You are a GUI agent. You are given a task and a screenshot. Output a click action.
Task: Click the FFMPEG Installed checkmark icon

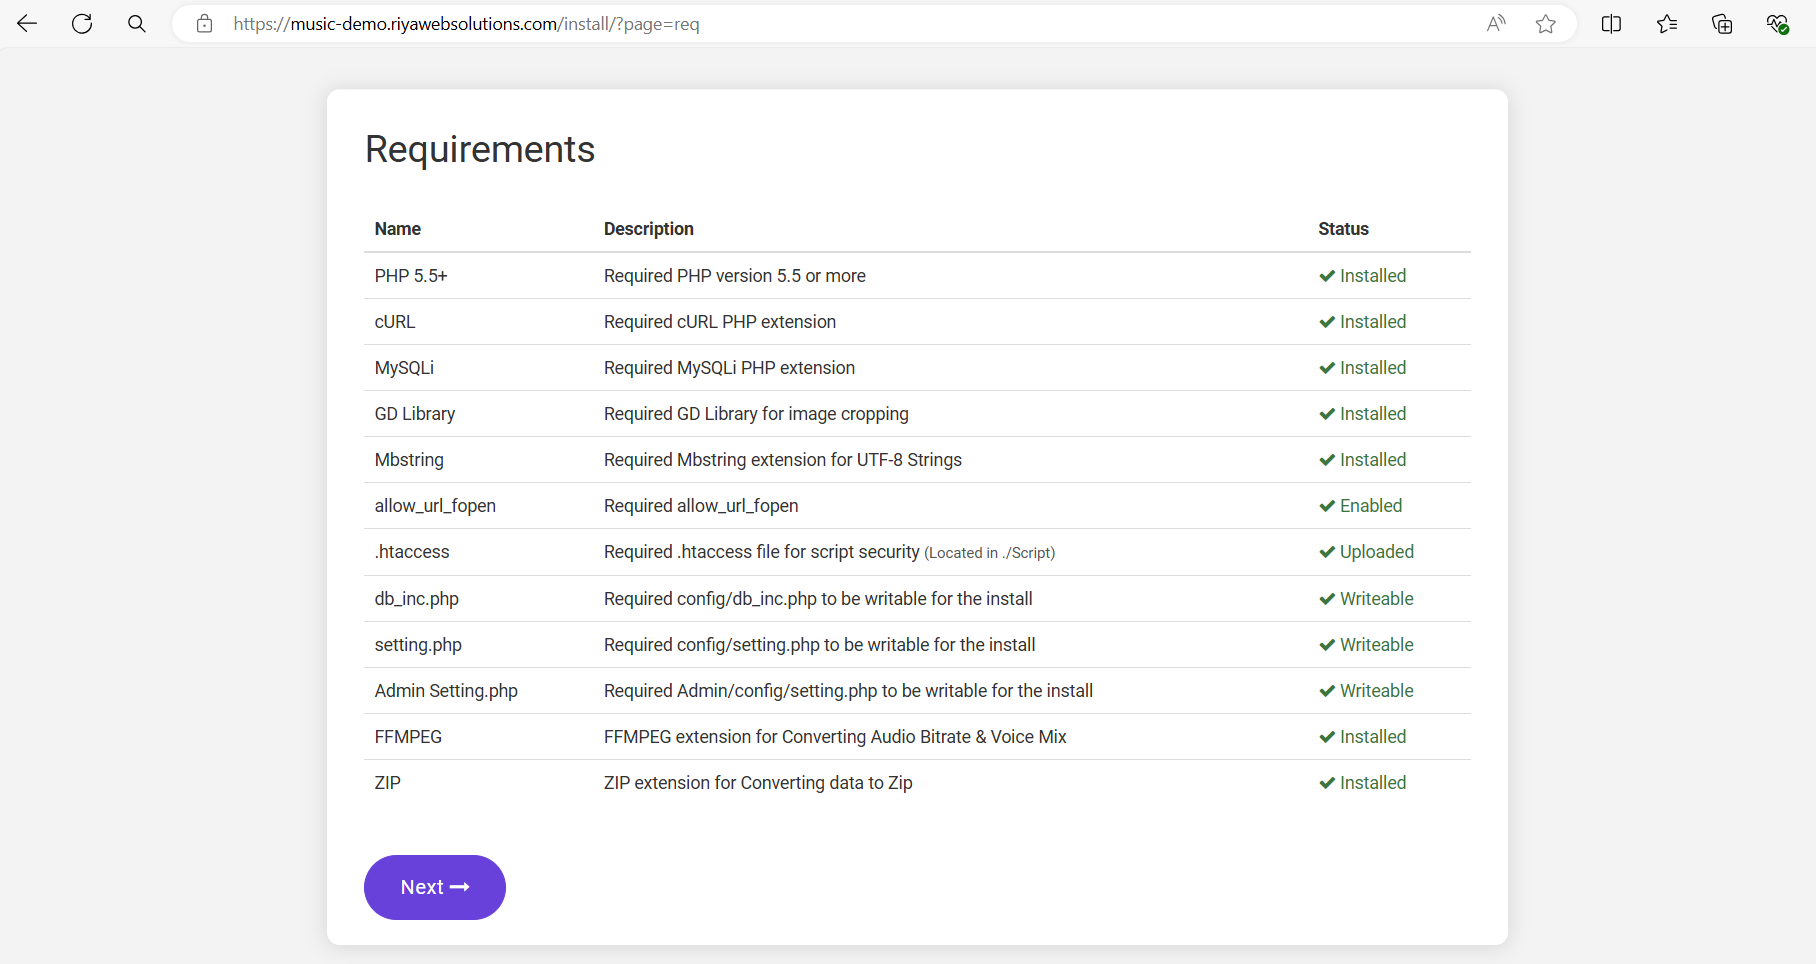pyautogui.click(x=1327, y=737)
